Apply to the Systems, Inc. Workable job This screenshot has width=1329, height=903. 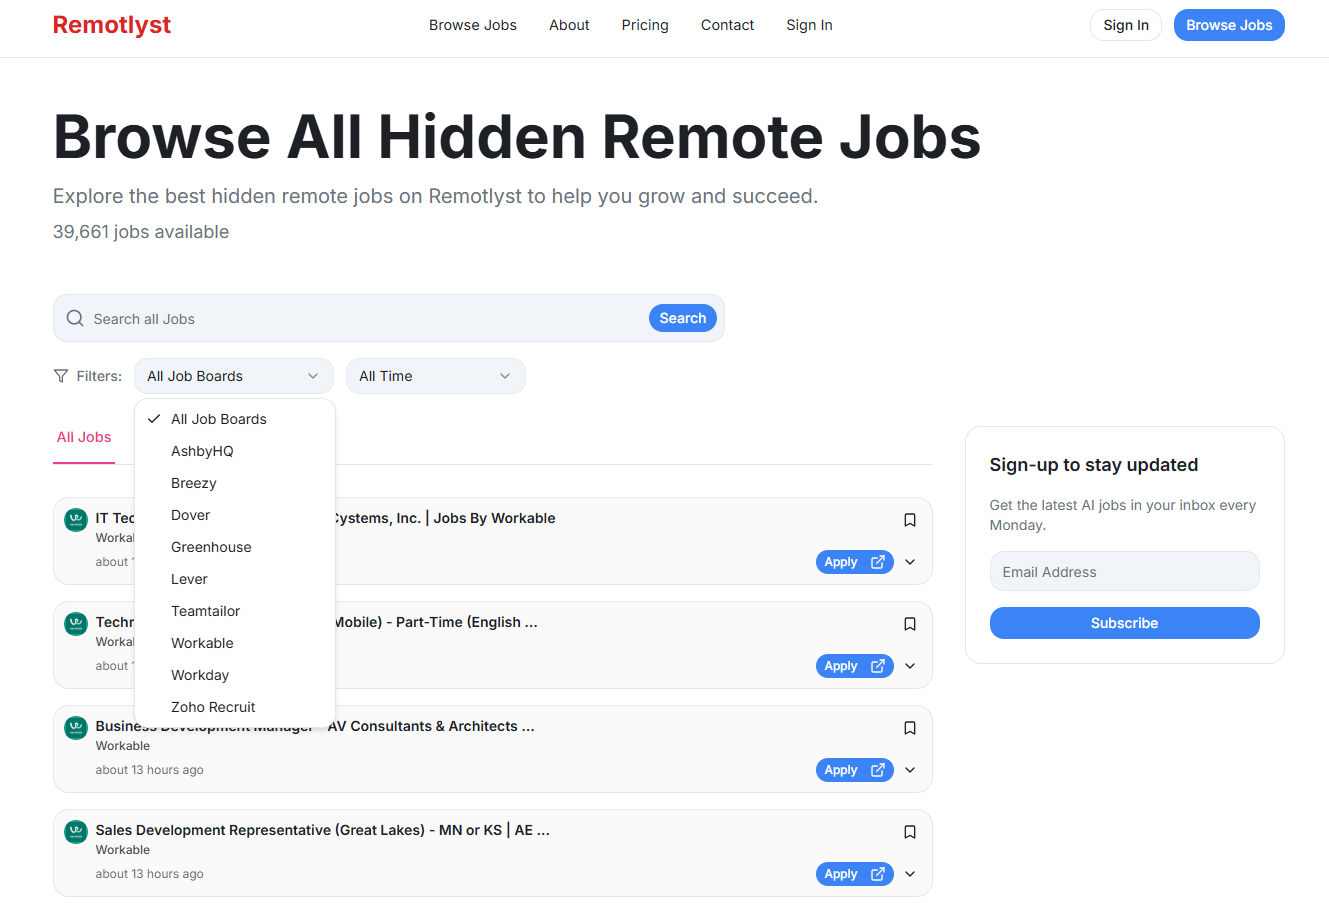854,562
